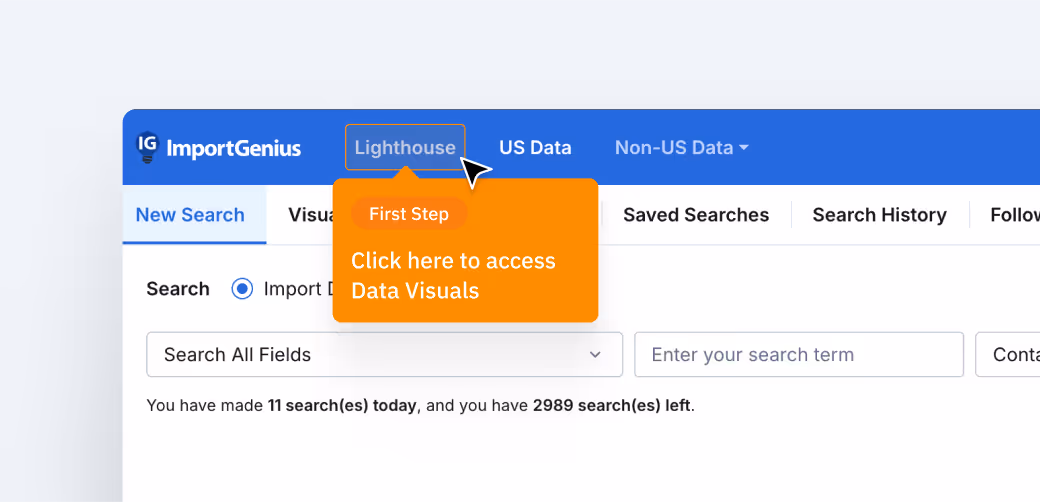
Task: Select the Import Data radio button
Action: coord(242,289)
